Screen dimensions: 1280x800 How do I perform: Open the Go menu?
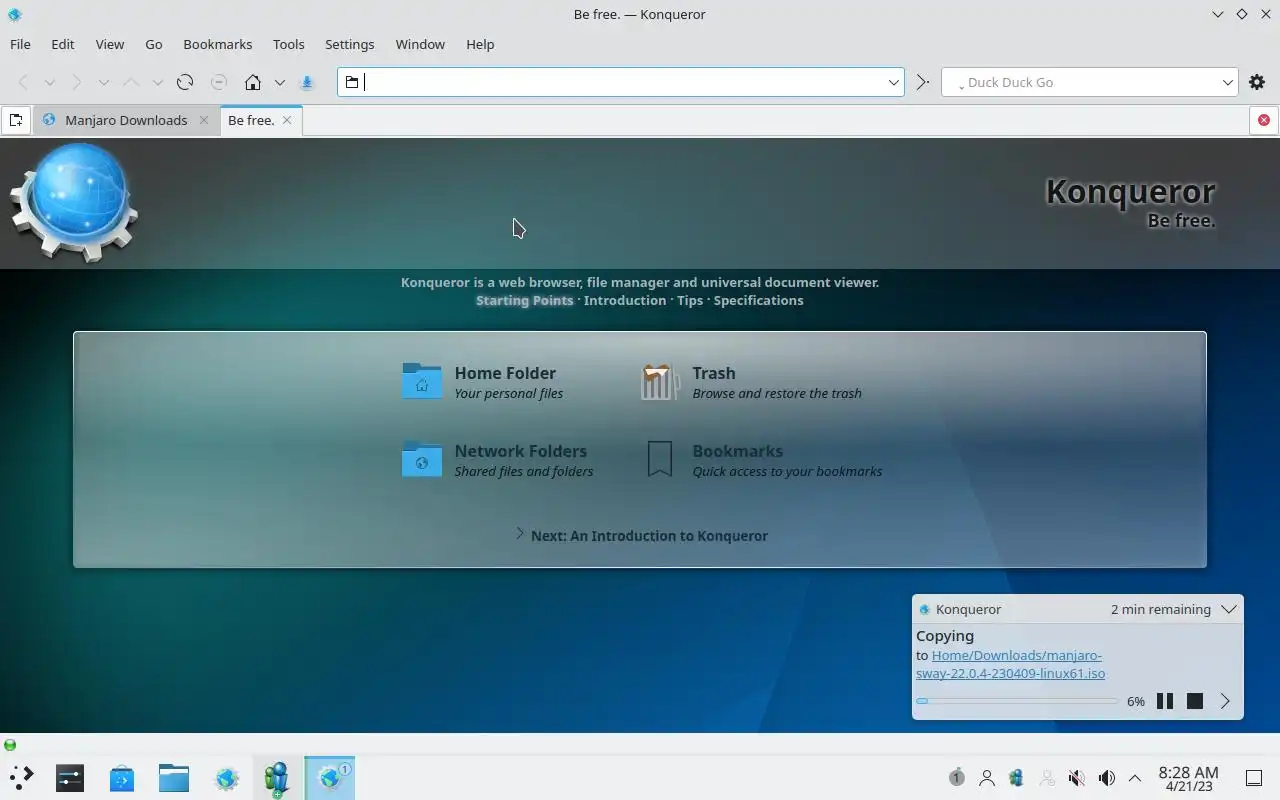coord(154,44)
